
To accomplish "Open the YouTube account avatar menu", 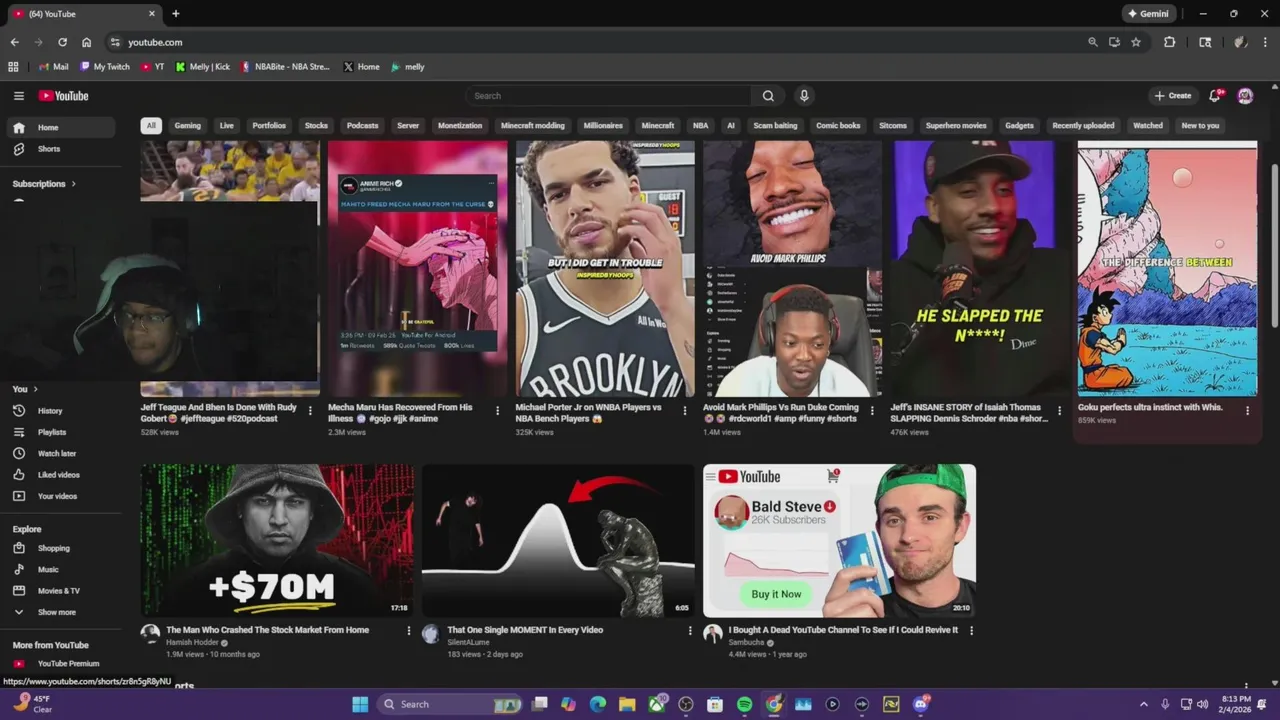I will [x=1245, y=96].
